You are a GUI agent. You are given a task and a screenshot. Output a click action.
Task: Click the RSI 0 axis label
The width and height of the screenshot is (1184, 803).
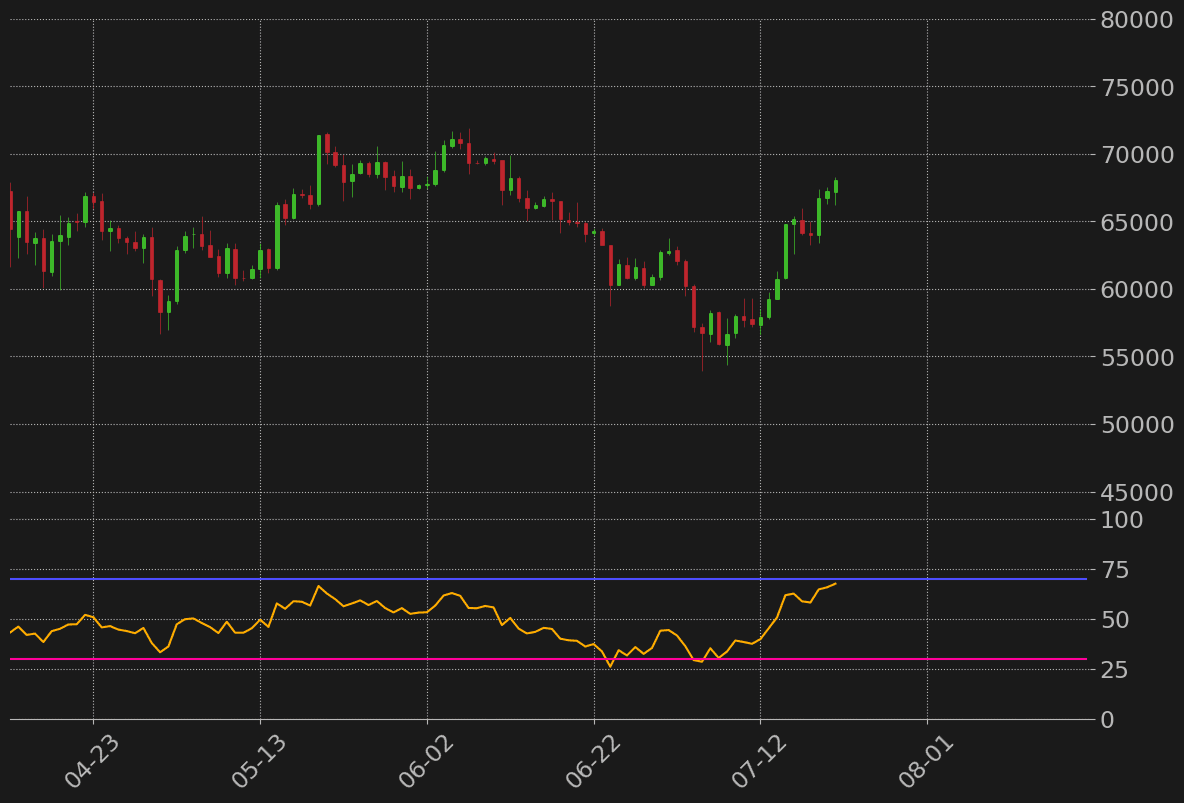click(1107, 720)
